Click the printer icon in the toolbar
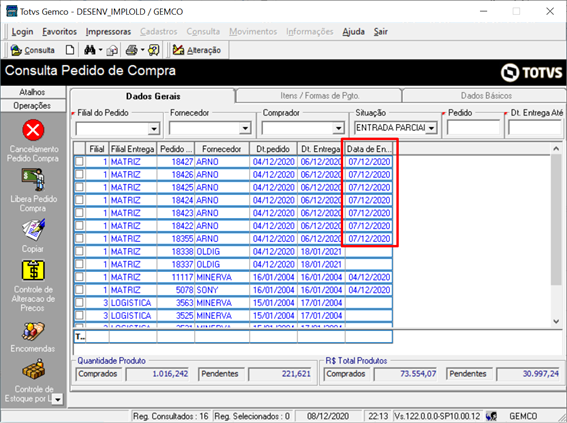This screenshot has width=567, height=423. click(x=132, y=50)
